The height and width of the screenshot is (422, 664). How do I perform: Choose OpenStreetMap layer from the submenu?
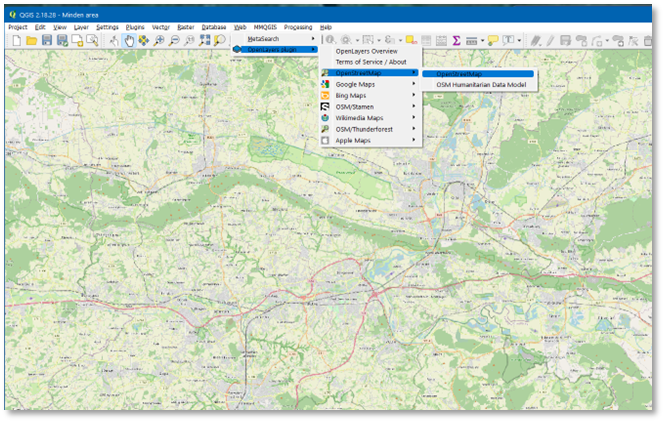coord(459,73)
